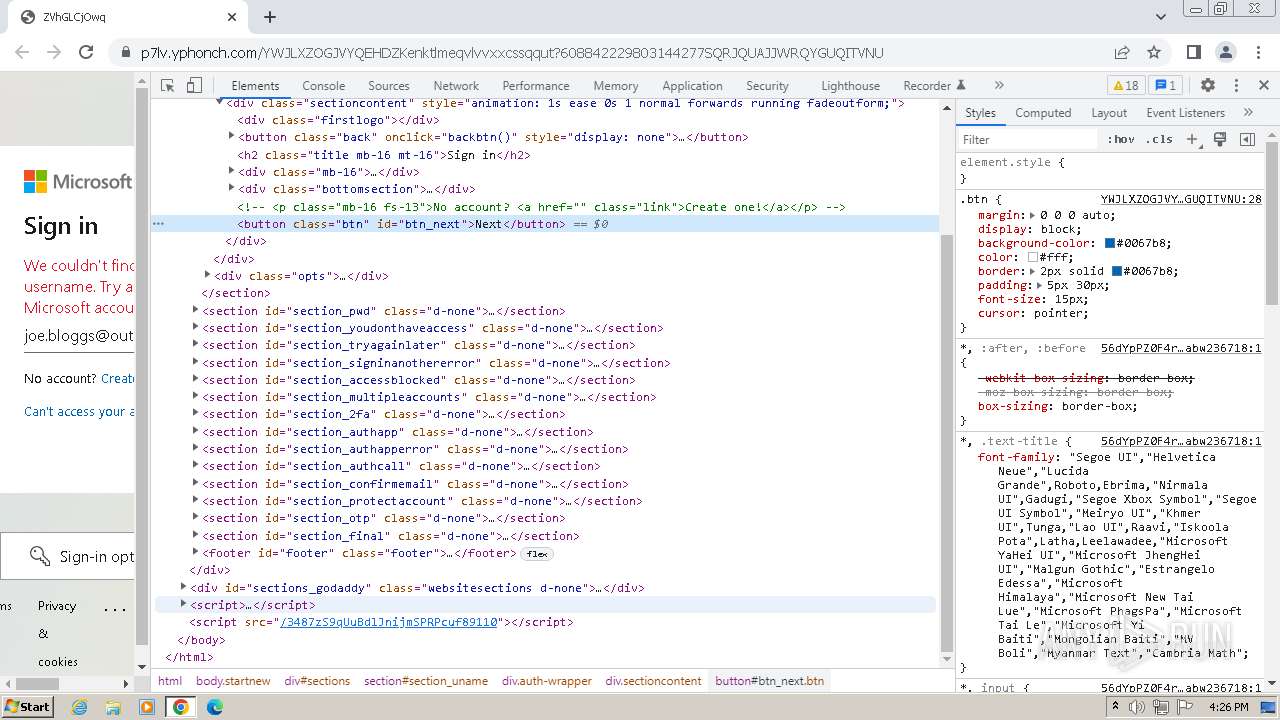Viewport: 1280px width, 720px height.
Task: Click the Sign-in options button on page
Action: tap(67, 556)
